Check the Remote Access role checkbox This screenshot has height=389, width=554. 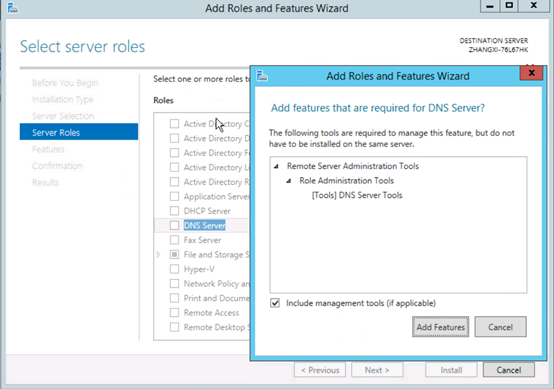coord(175,313)
